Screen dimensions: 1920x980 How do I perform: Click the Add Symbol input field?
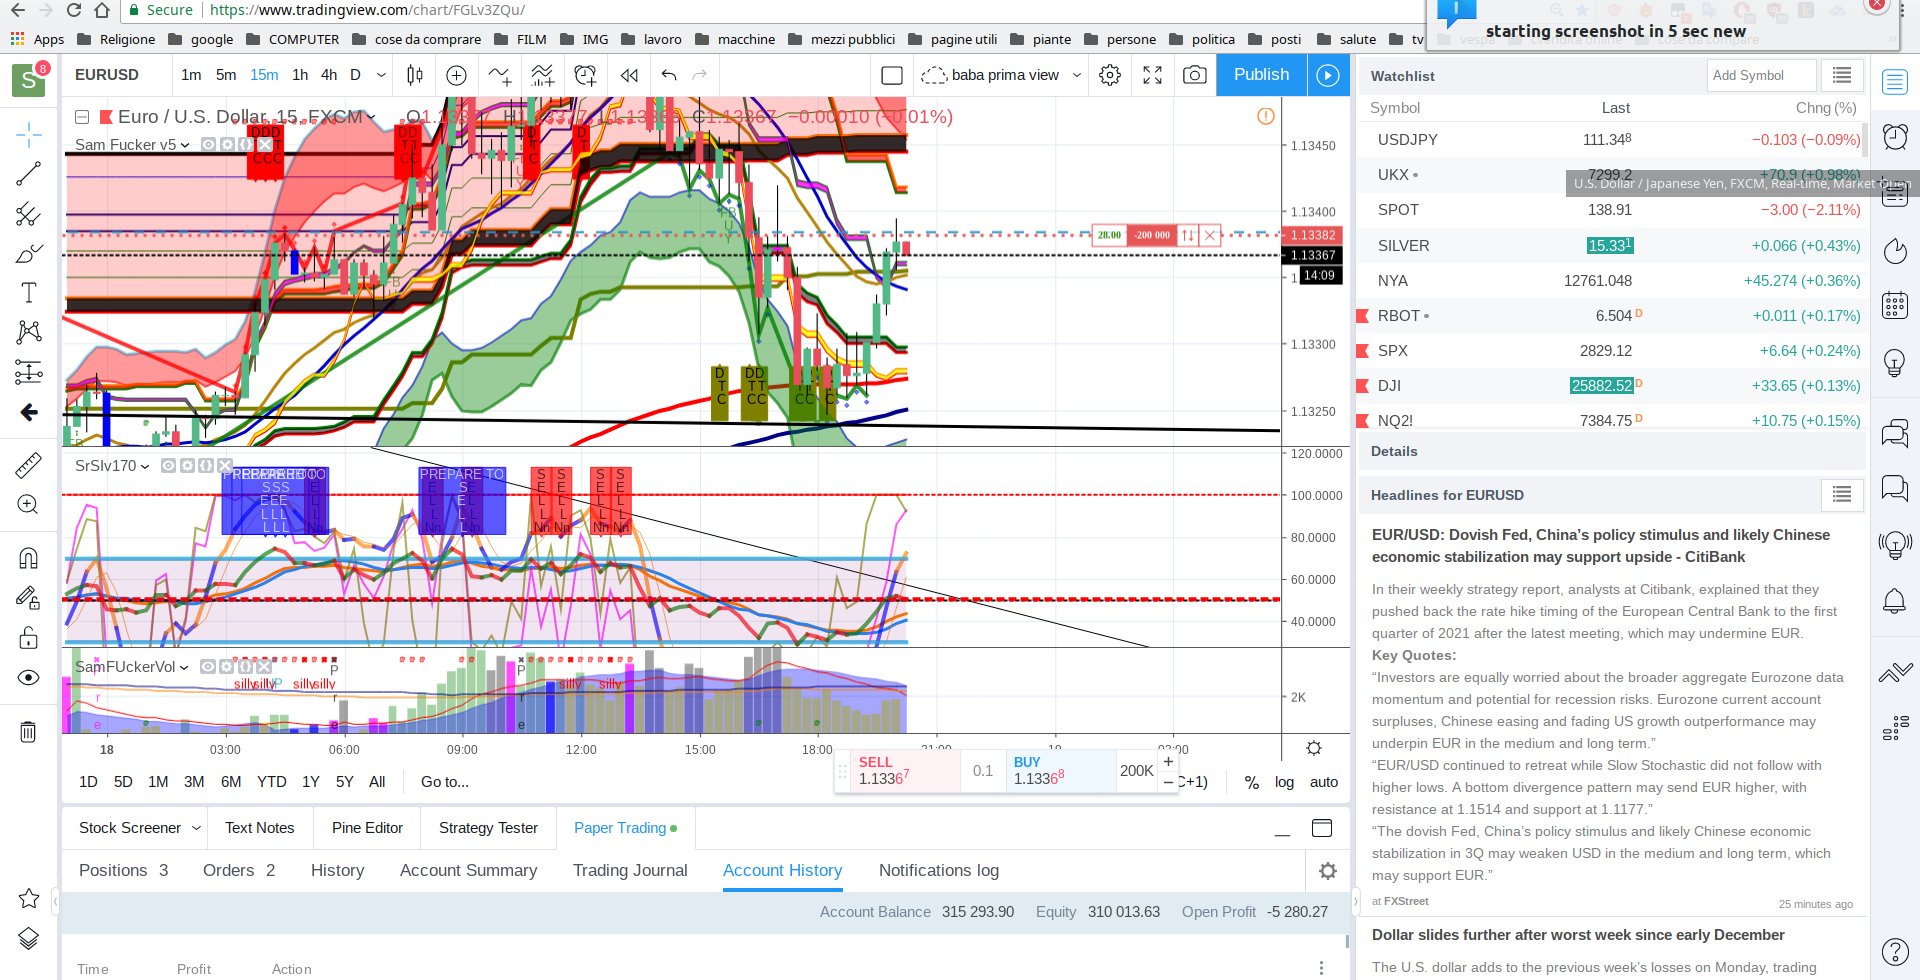(1760, 75)
